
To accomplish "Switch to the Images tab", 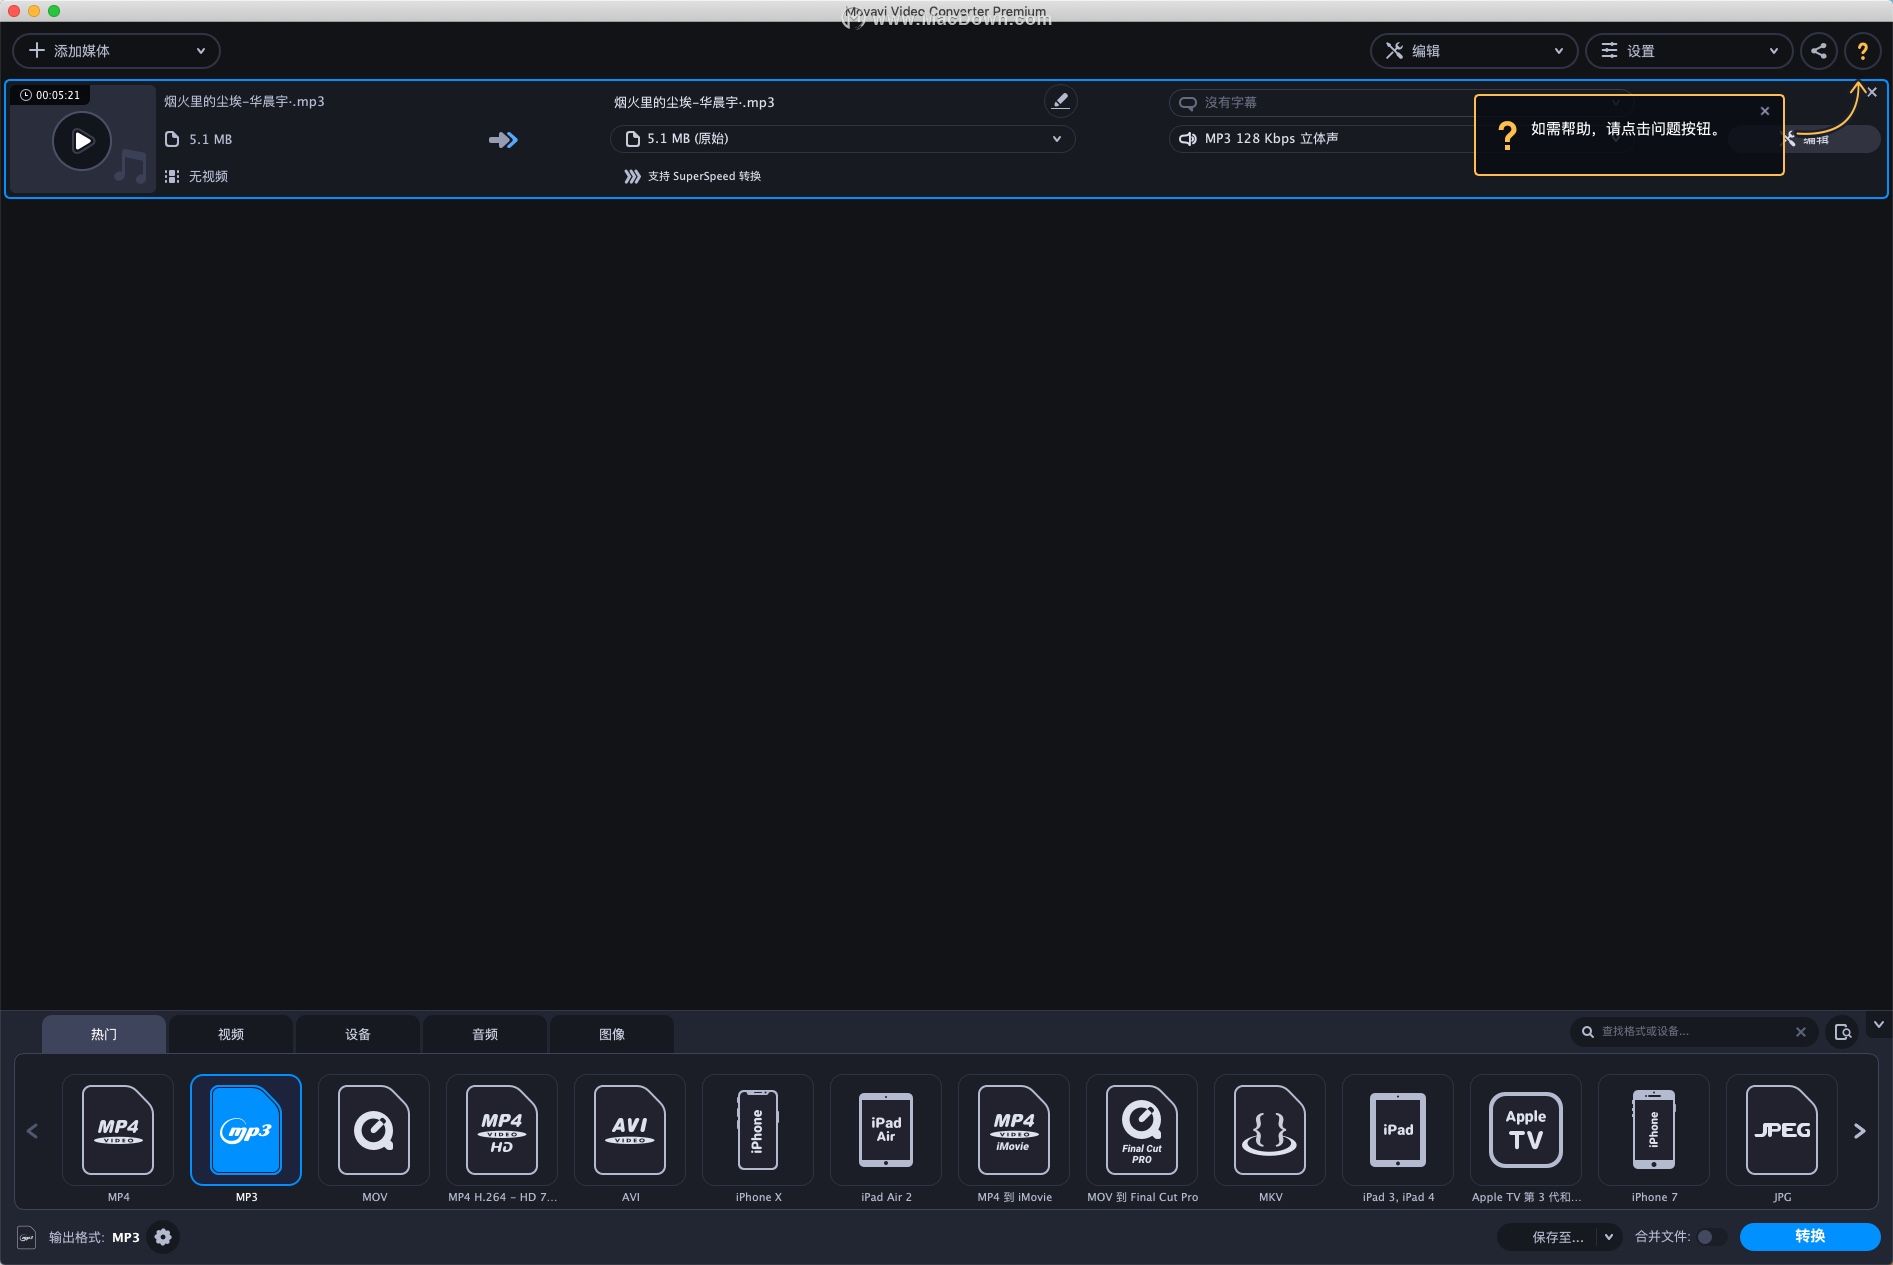I will (612, 1034).
